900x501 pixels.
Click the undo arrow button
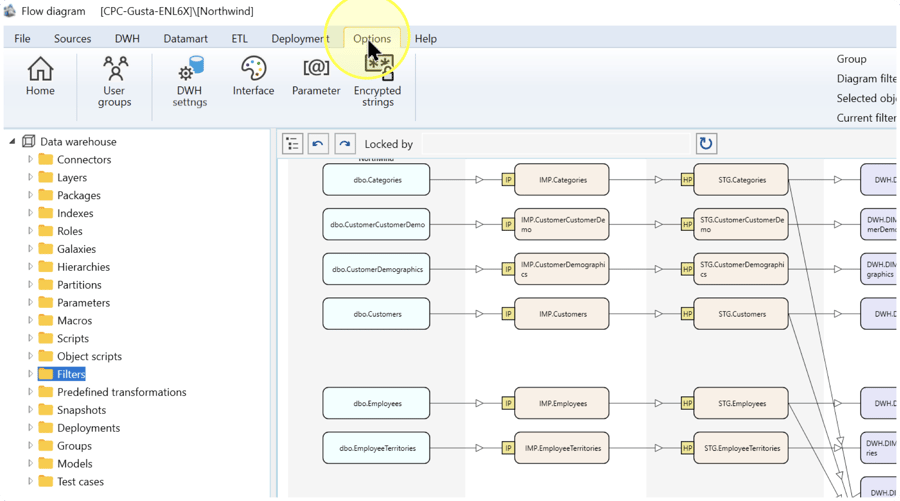[319, 143]
